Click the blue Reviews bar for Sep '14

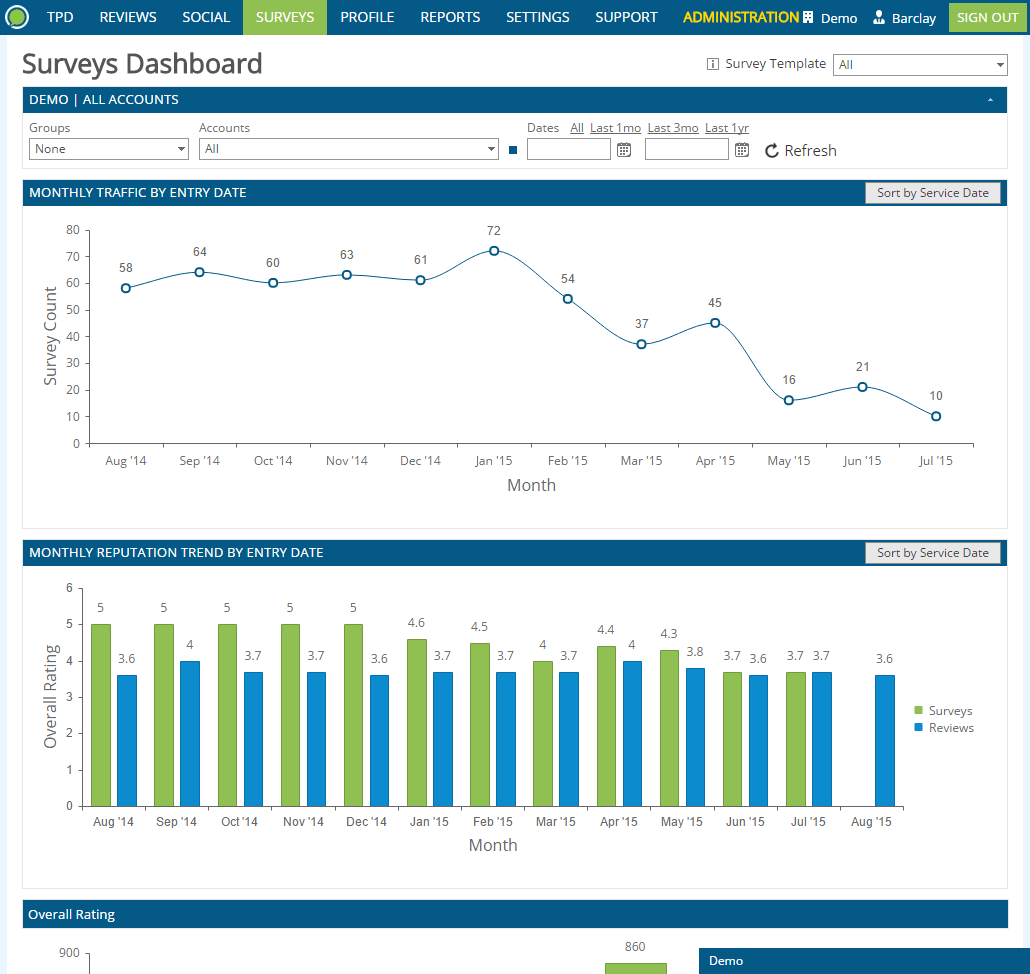(x=190, y=734)
